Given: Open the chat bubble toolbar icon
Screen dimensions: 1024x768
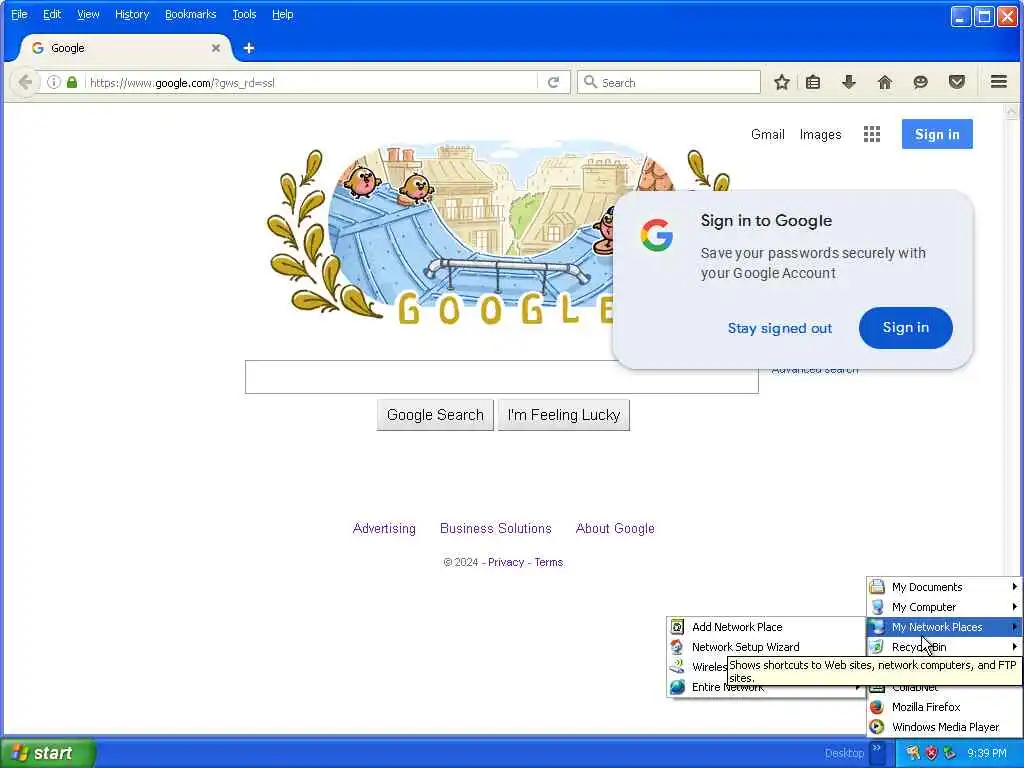Looking at the screenshot, I should pyautogui.click(x=920, y=82).
